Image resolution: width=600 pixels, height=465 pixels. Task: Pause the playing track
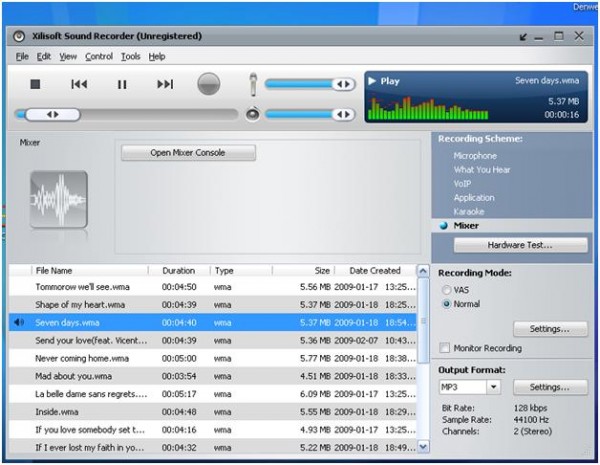coord(122,84)
